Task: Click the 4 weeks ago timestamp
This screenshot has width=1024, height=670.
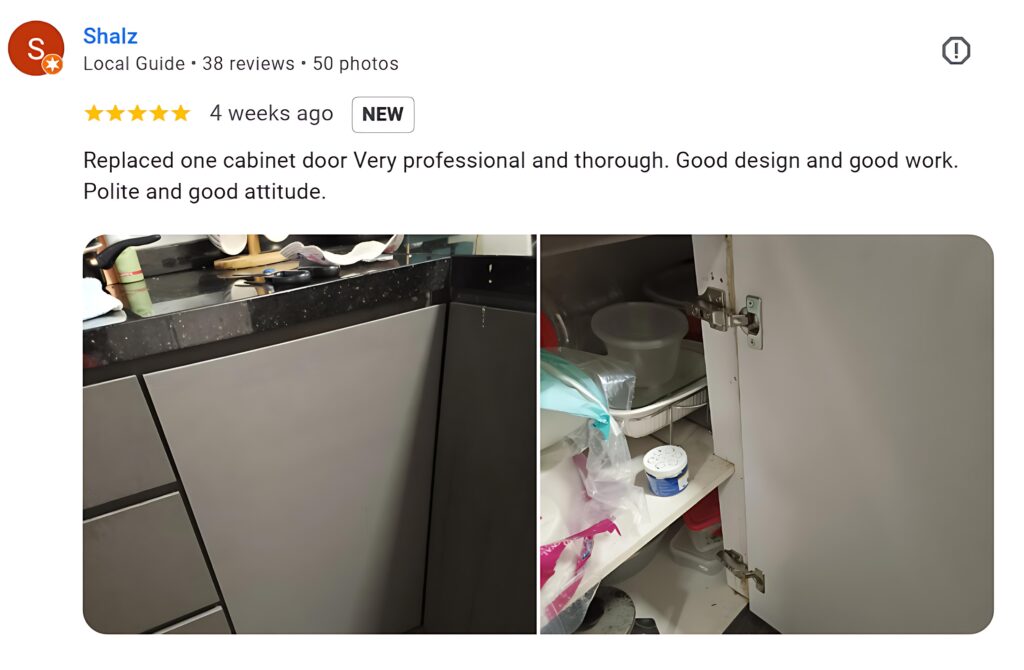Action: pyautogui.click(x=271, y=114)
